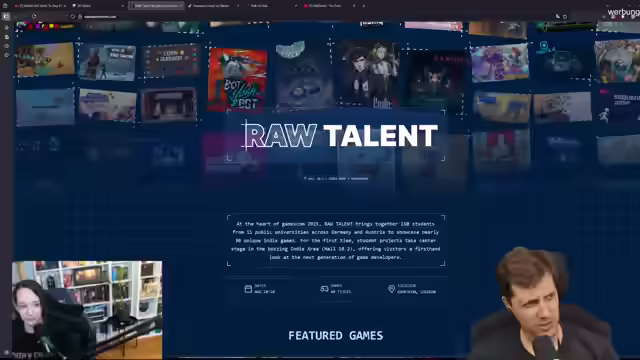Open the first browser tab

point(41,6)
